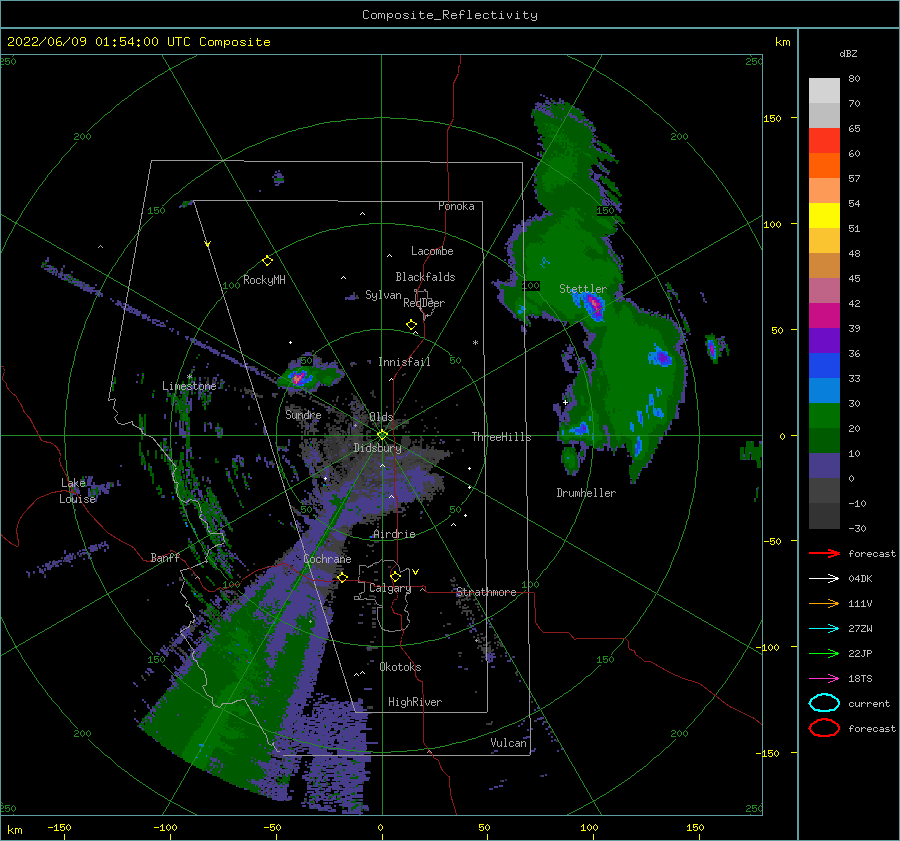The height and width of the screenshot is (841, 900).
Task: Click the Okotoks town label
Action: point(400,667)
